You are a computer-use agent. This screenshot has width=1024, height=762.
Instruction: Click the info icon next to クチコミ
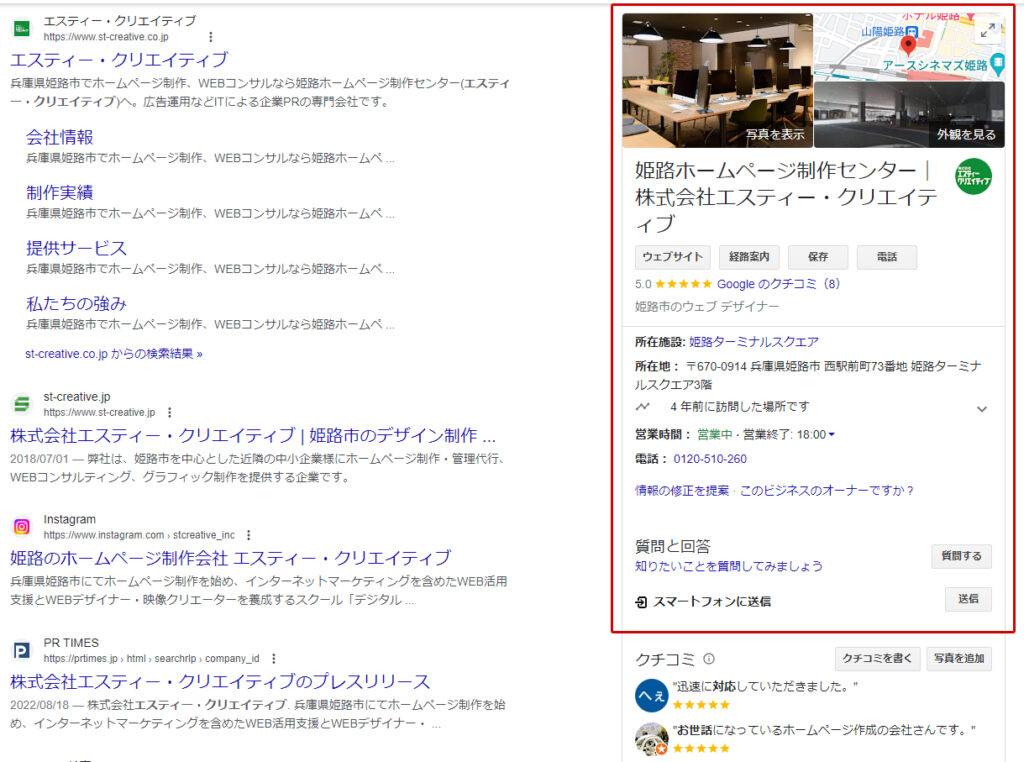[709, 659]
